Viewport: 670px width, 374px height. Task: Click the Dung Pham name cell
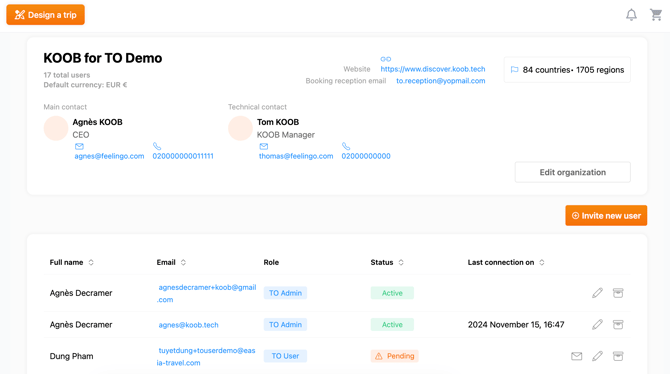pyautogui.click(x=71, y=356)
